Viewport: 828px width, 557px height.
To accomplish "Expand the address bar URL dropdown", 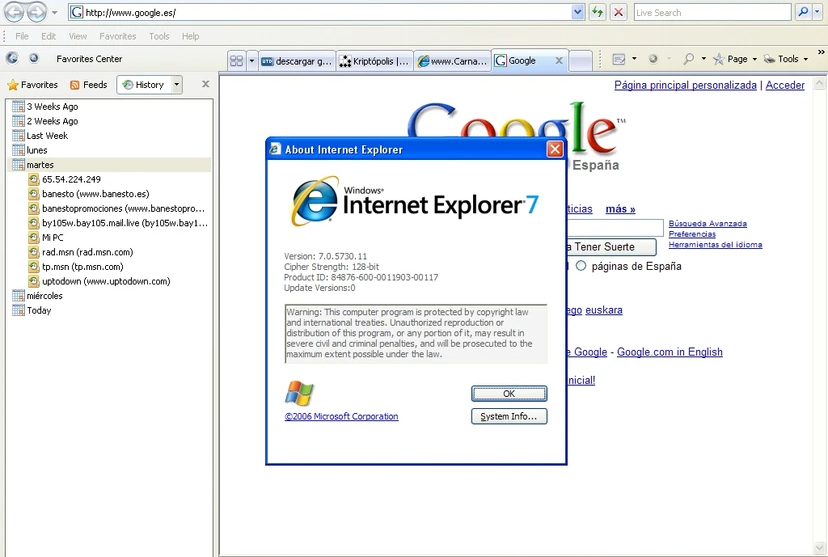I will tap(578, 12).
